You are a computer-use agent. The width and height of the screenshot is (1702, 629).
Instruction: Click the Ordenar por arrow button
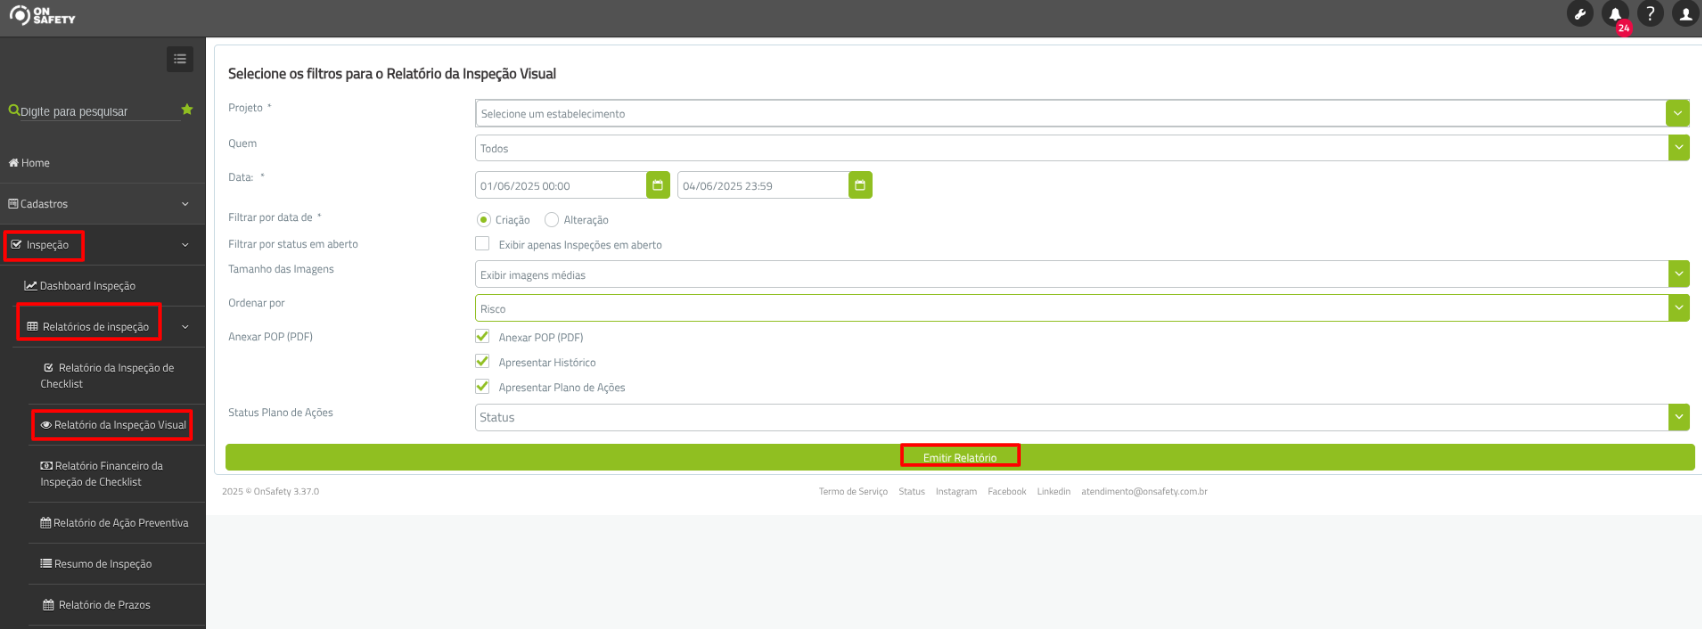pos(1678,308)
